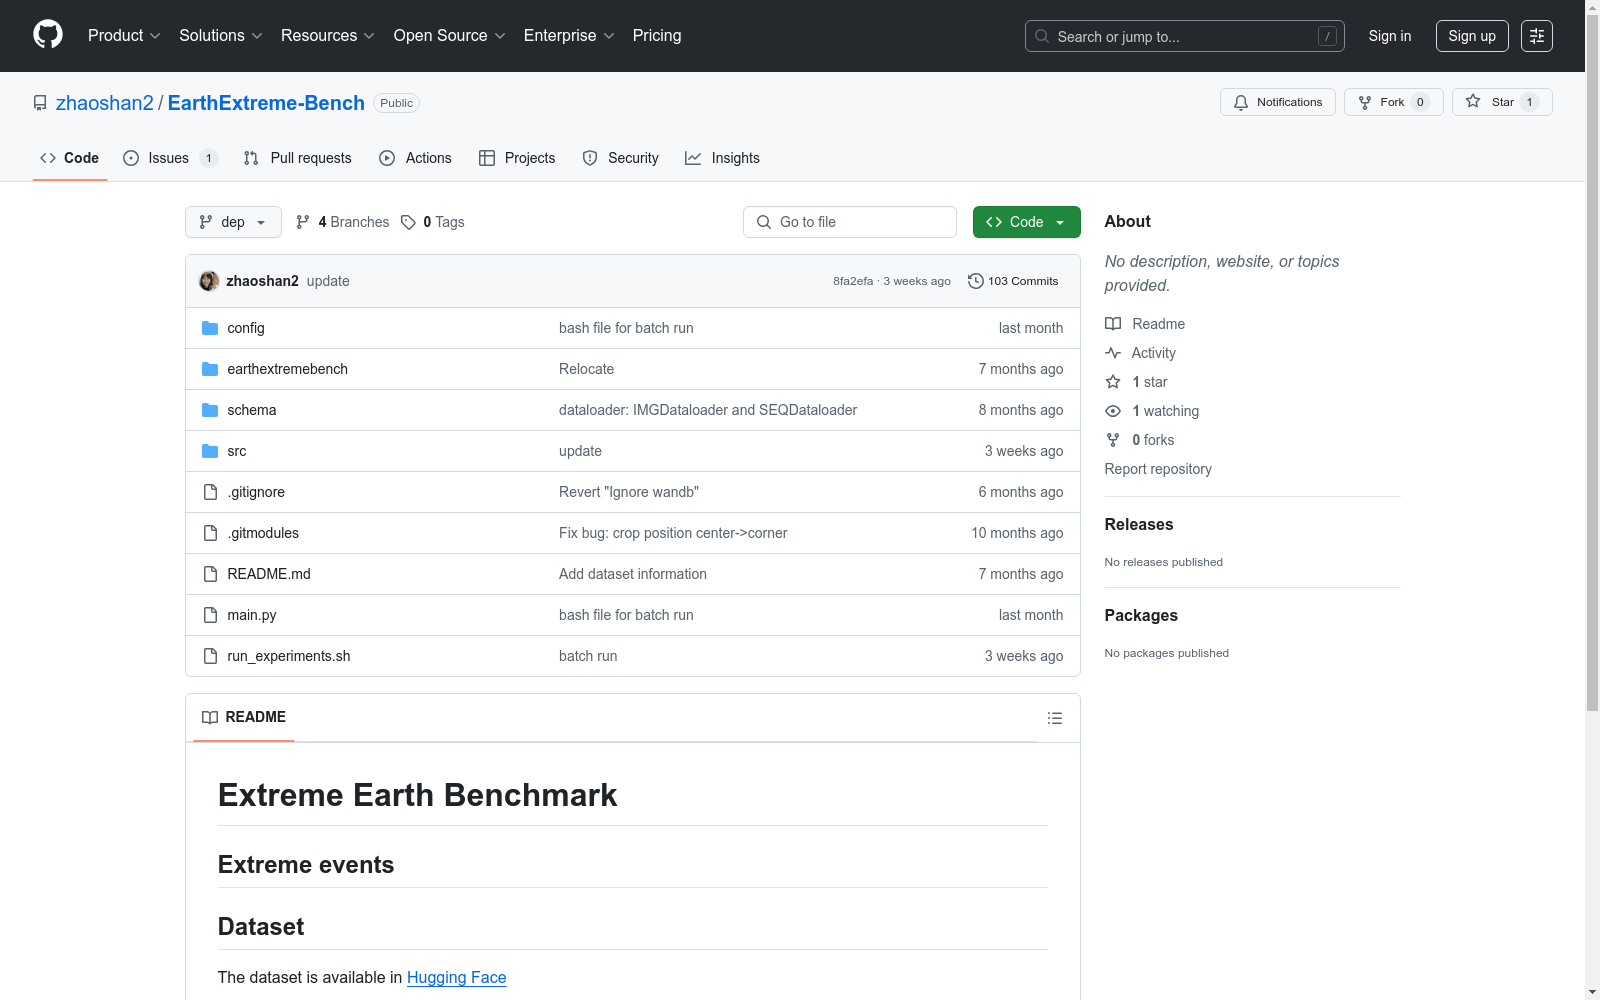Click the Sign in link

[1390, 36]
